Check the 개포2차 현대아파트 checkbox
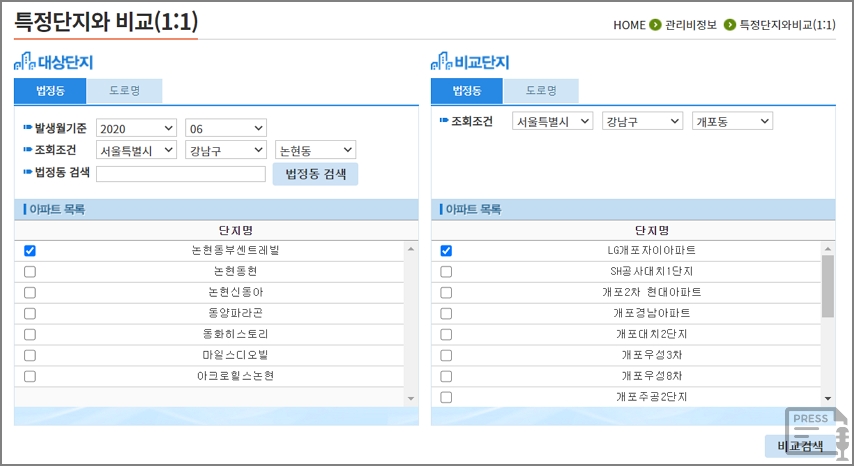Image resolution: width=854 pixels, height=466 pixels. [446, 293]
